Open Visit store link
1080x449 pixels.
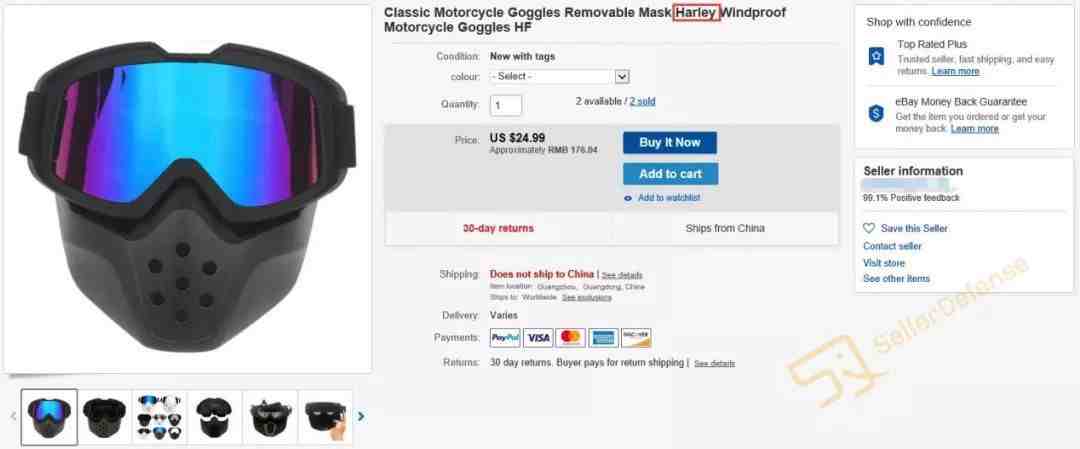884,263
